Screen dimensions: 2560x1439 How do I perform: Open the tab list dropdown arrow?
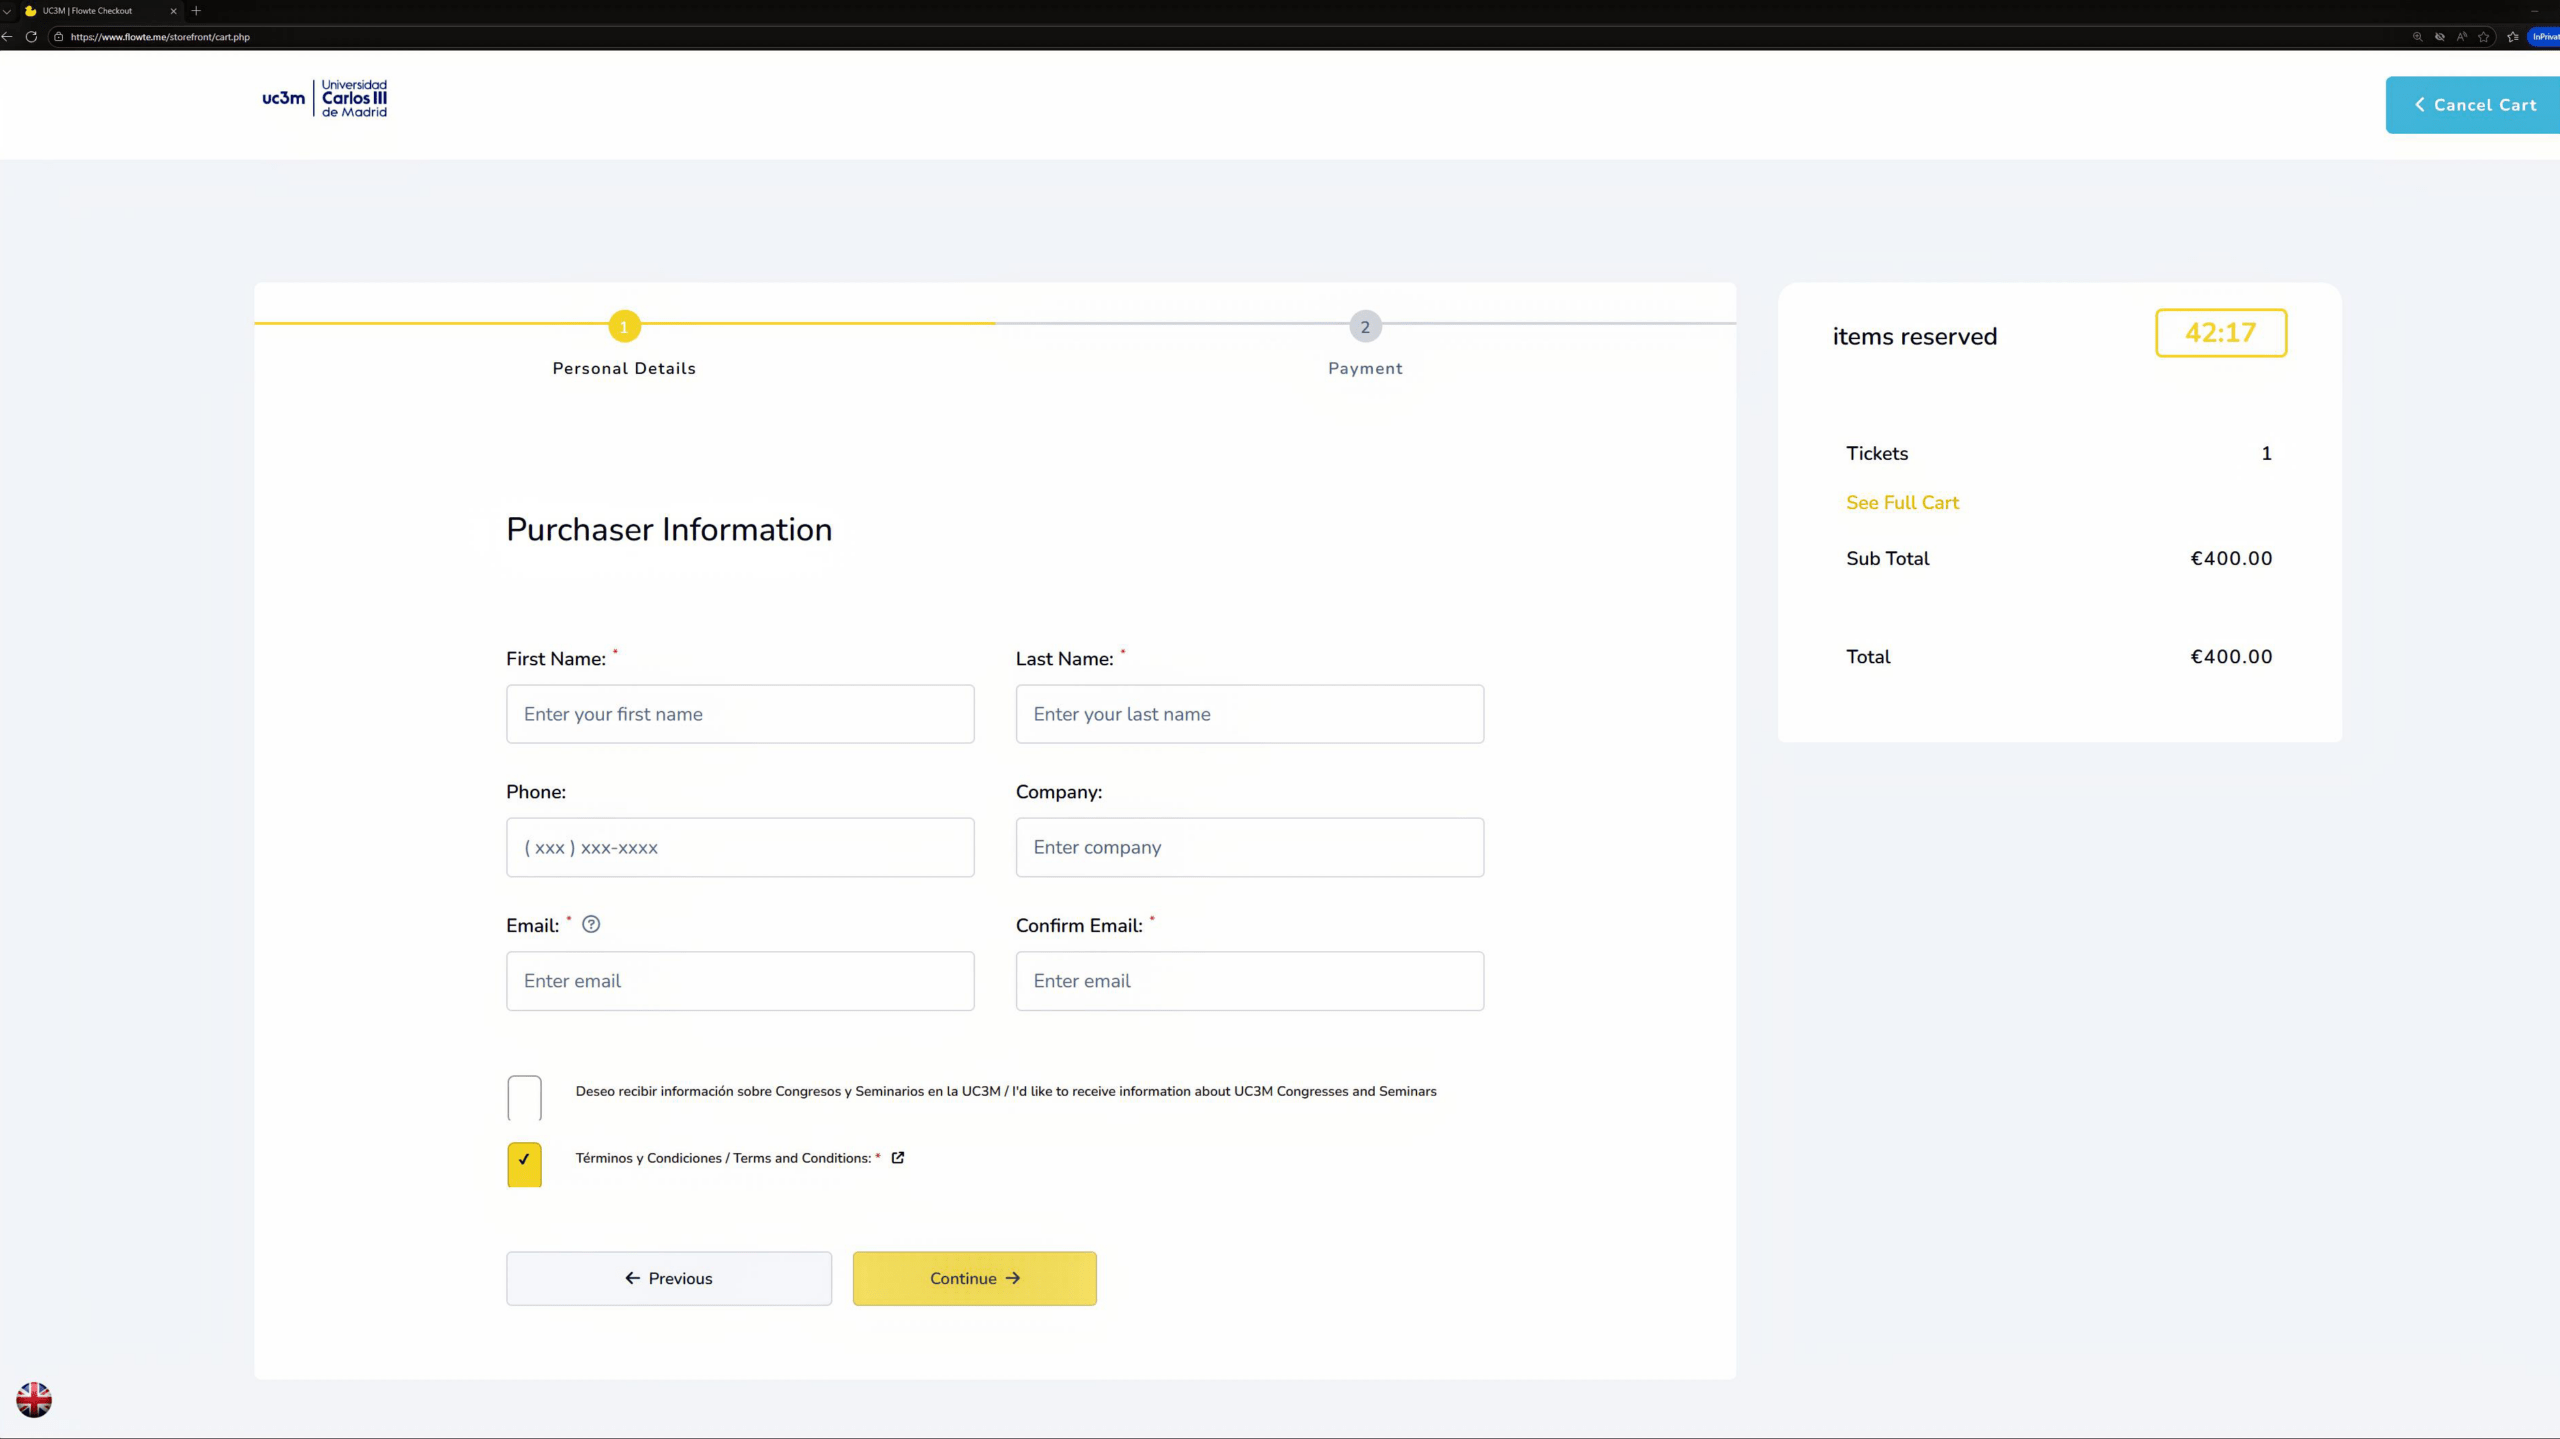pyautogui.click(x=7, y=11)
